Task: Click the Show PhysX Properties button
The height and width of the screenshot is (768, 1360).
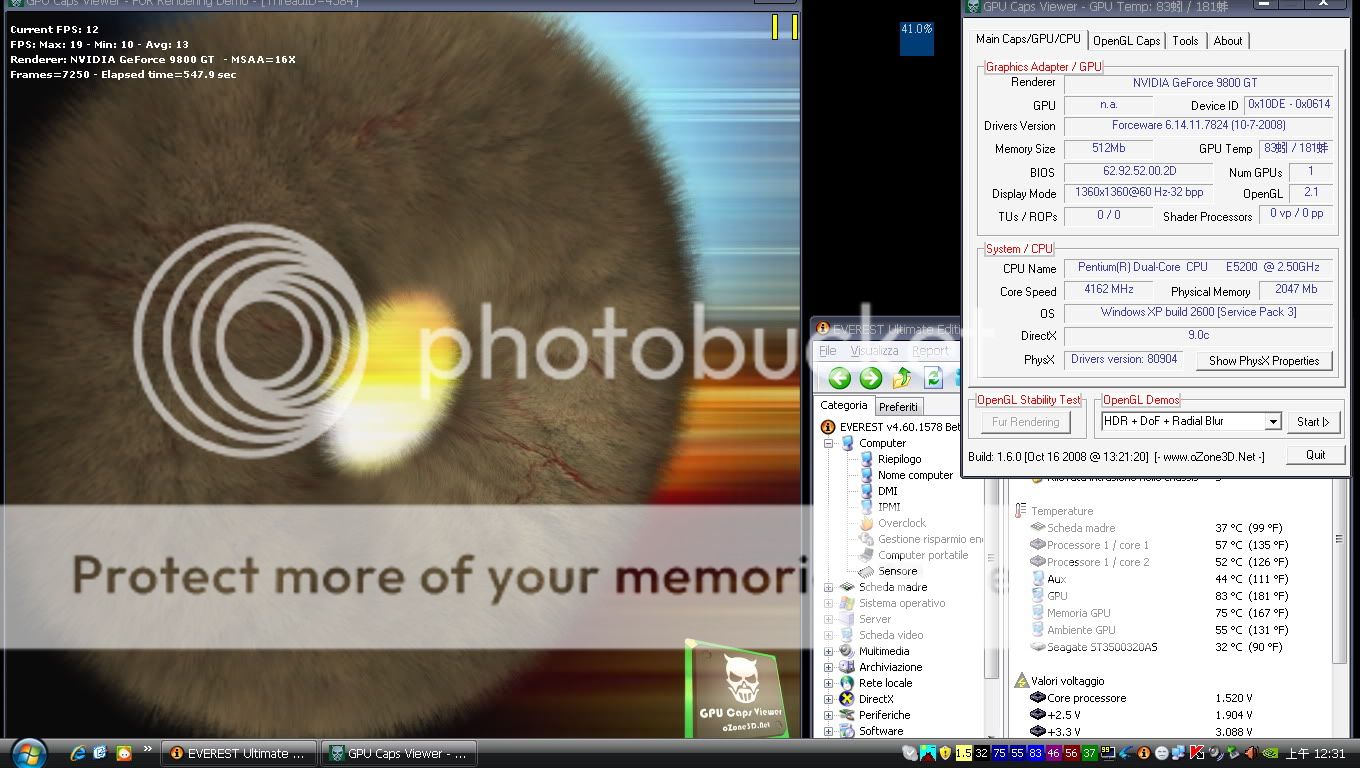Action: tap(1264, 361)
